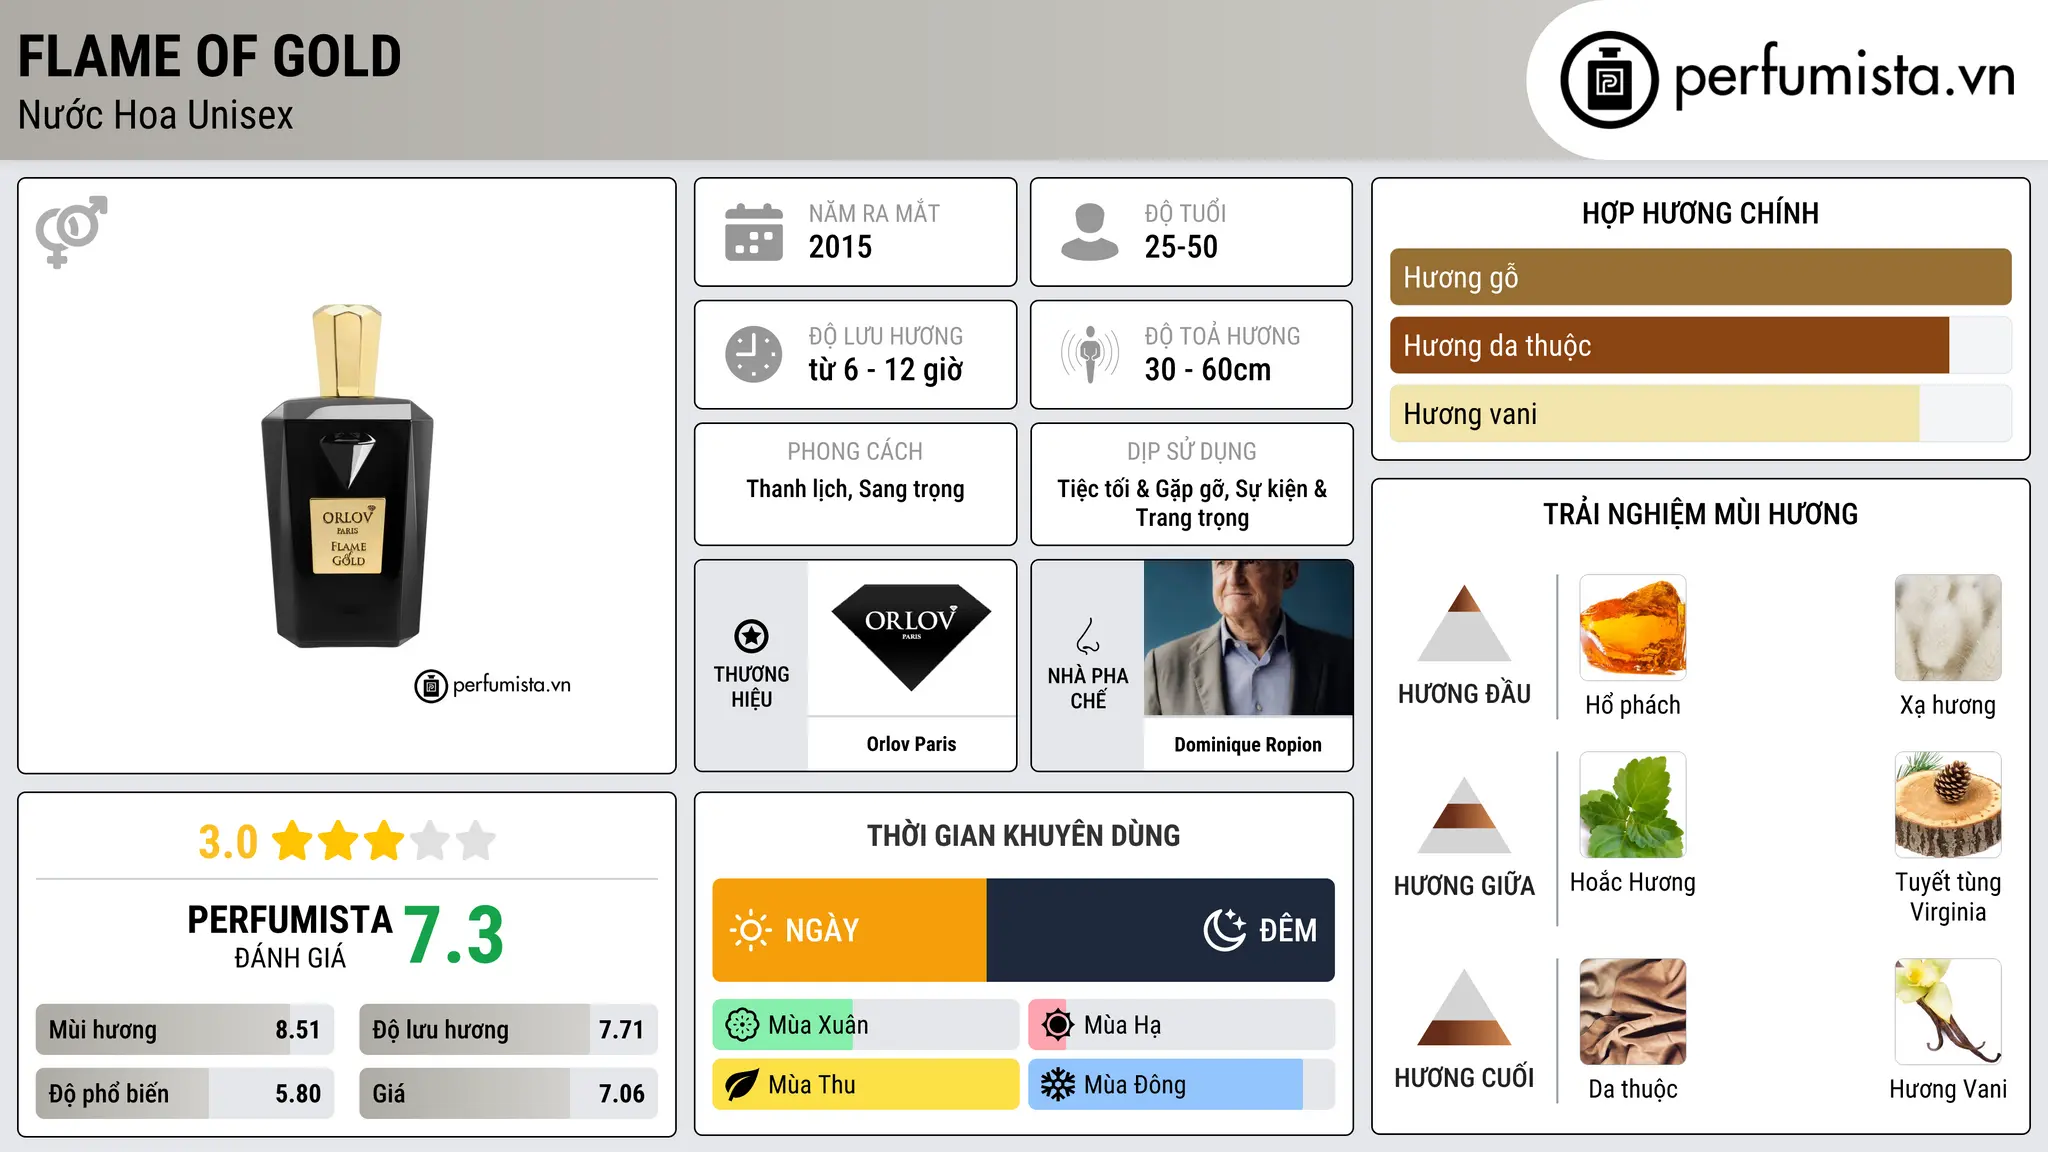Open the Hương Vani vanilla note image

(1948, 1012)
